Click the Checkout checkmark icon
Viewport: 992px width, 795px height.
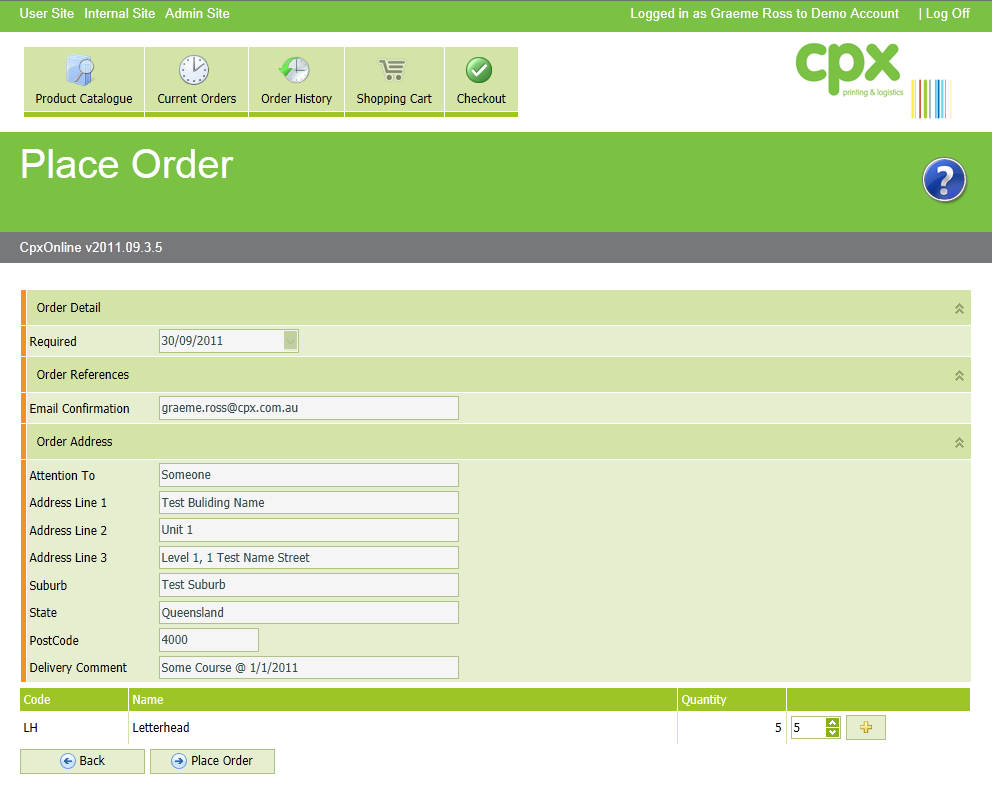tap(480, 71)
